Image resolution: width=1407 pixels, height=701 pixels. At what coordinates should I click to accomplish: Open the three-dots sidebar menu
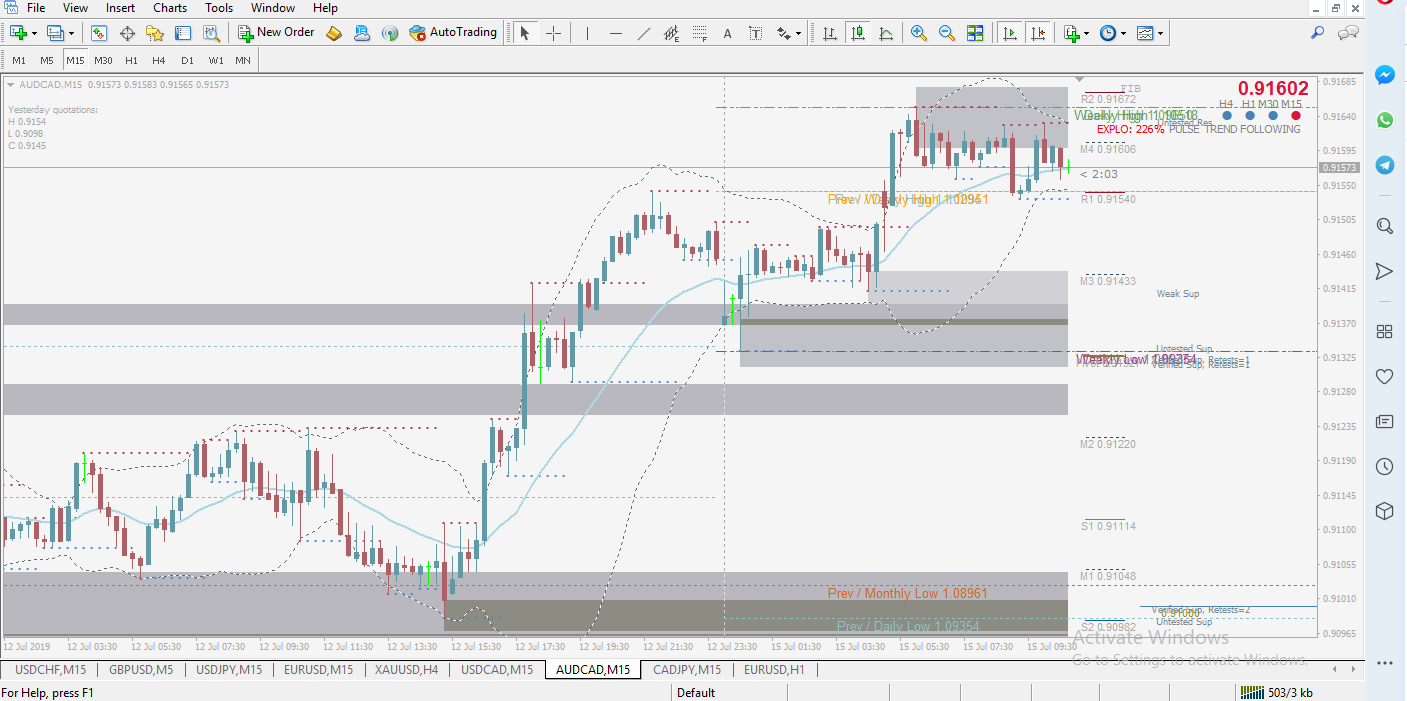point(1384,662)
